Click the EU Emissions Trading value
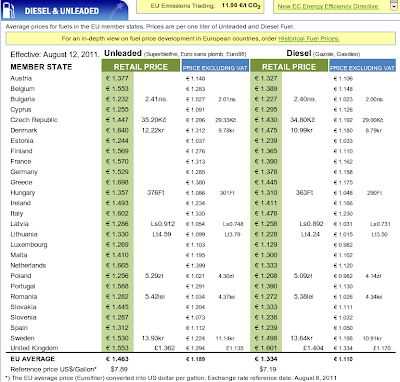This screenshot has width=400, height=382. pyautogui.click(x=241, y=6)
